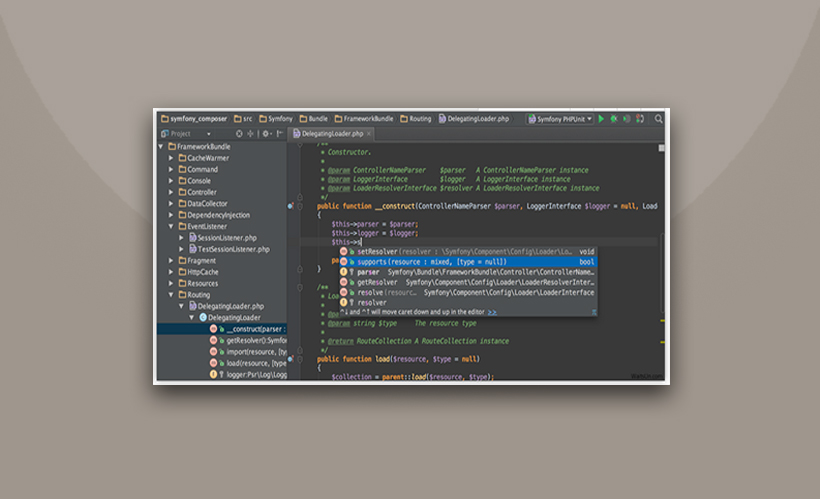Expand the Controller folder
Screen dimensions: 820x499
coord(171,192)
